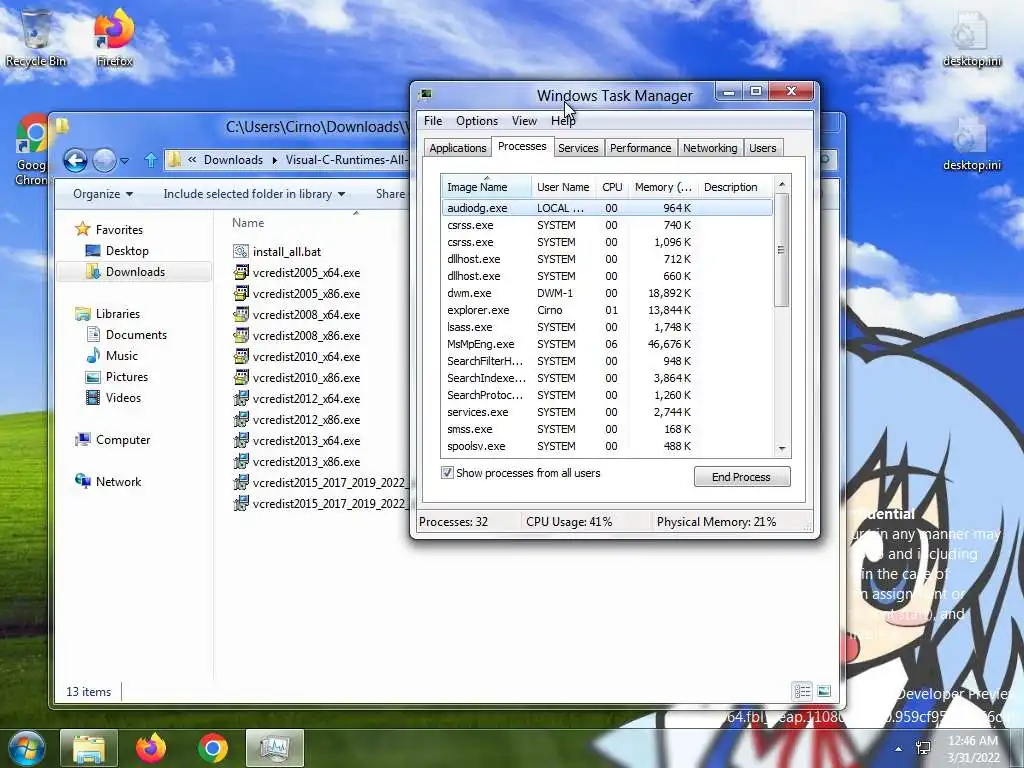The height and width of the screenshot is (768, 1024).
Task: Open Videos library in sidebar
Action: [x=123, y=397]
